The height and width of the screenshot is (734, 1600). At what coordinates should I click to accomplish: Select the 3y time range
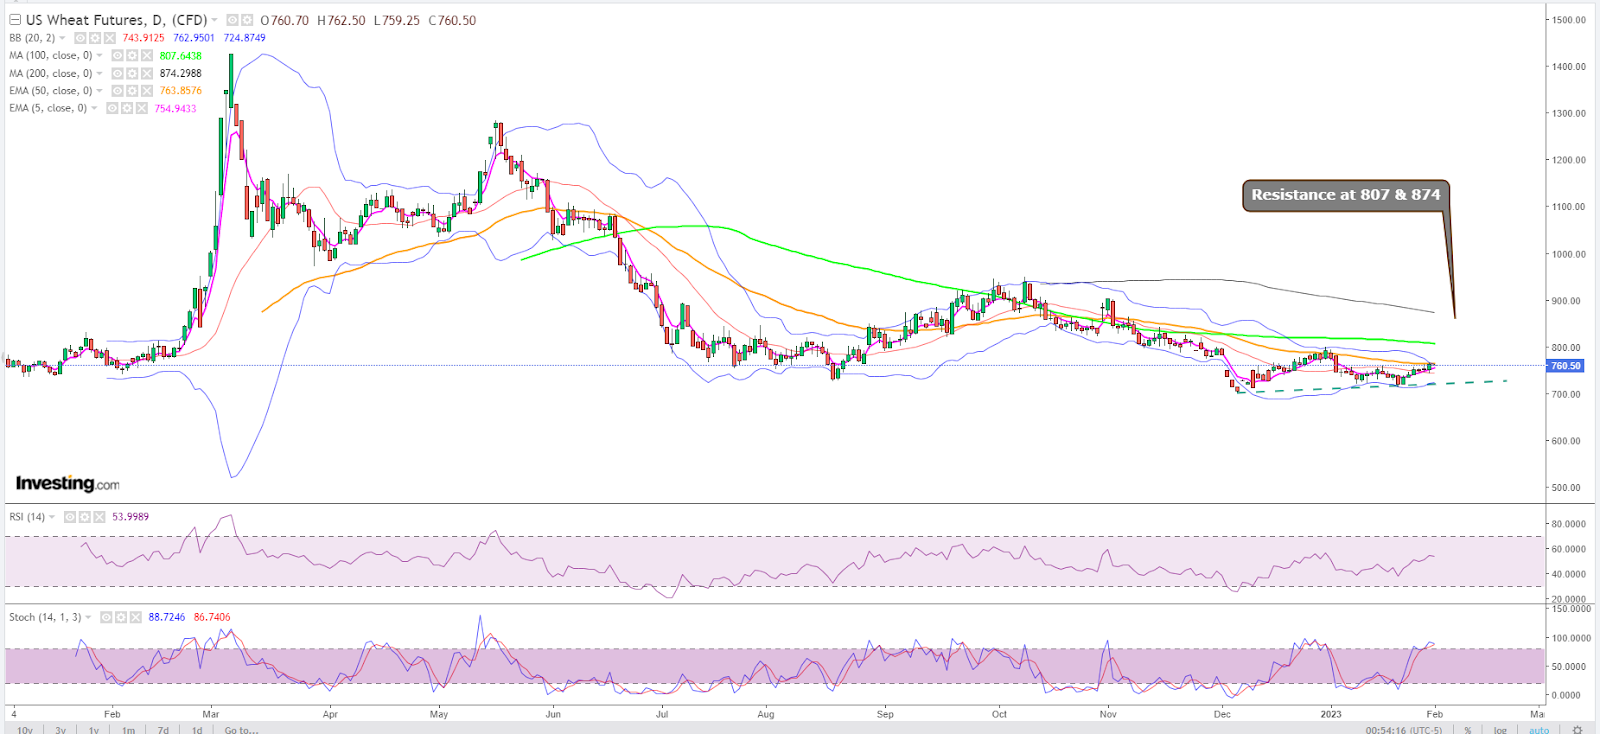point(61,729)
